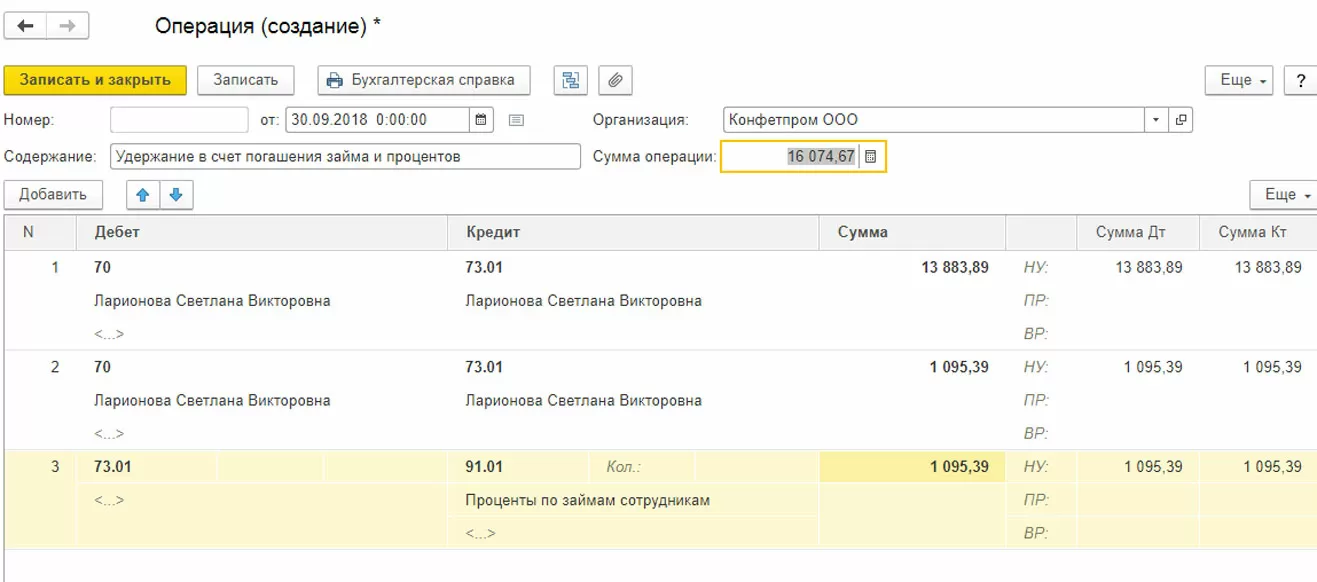Open the calendar date picker
The image size is (1317, 582).
point(481,120)
